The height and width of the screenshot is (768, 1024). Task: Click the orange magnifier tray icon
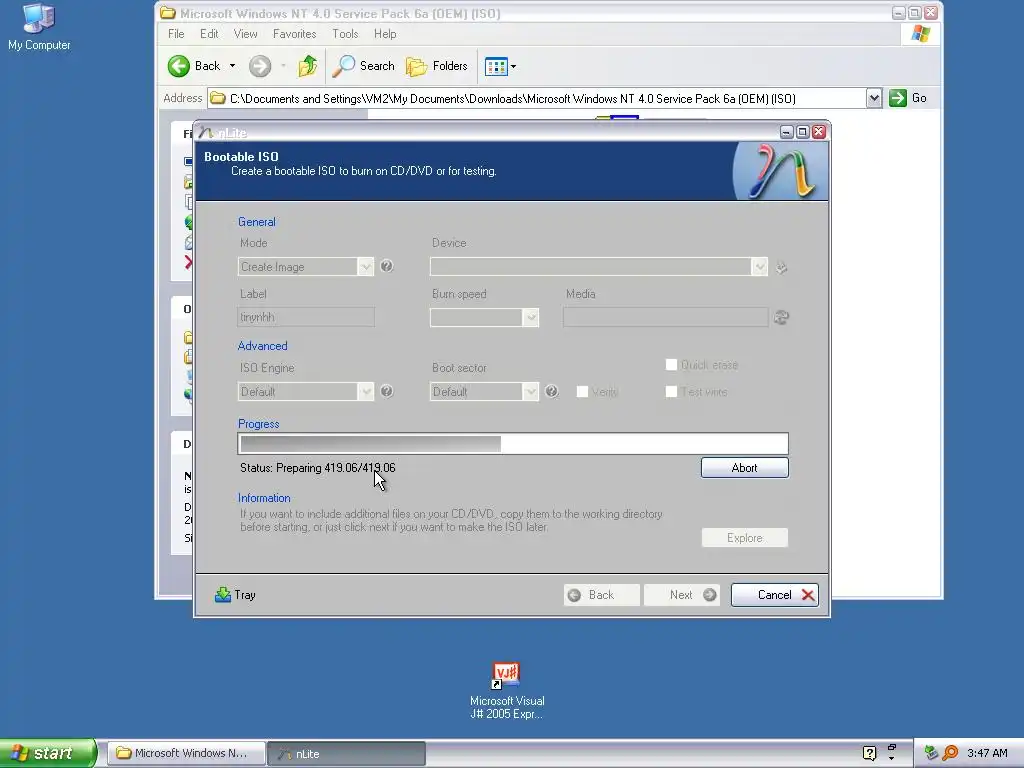pyautogui.click(x=950, y=753)
